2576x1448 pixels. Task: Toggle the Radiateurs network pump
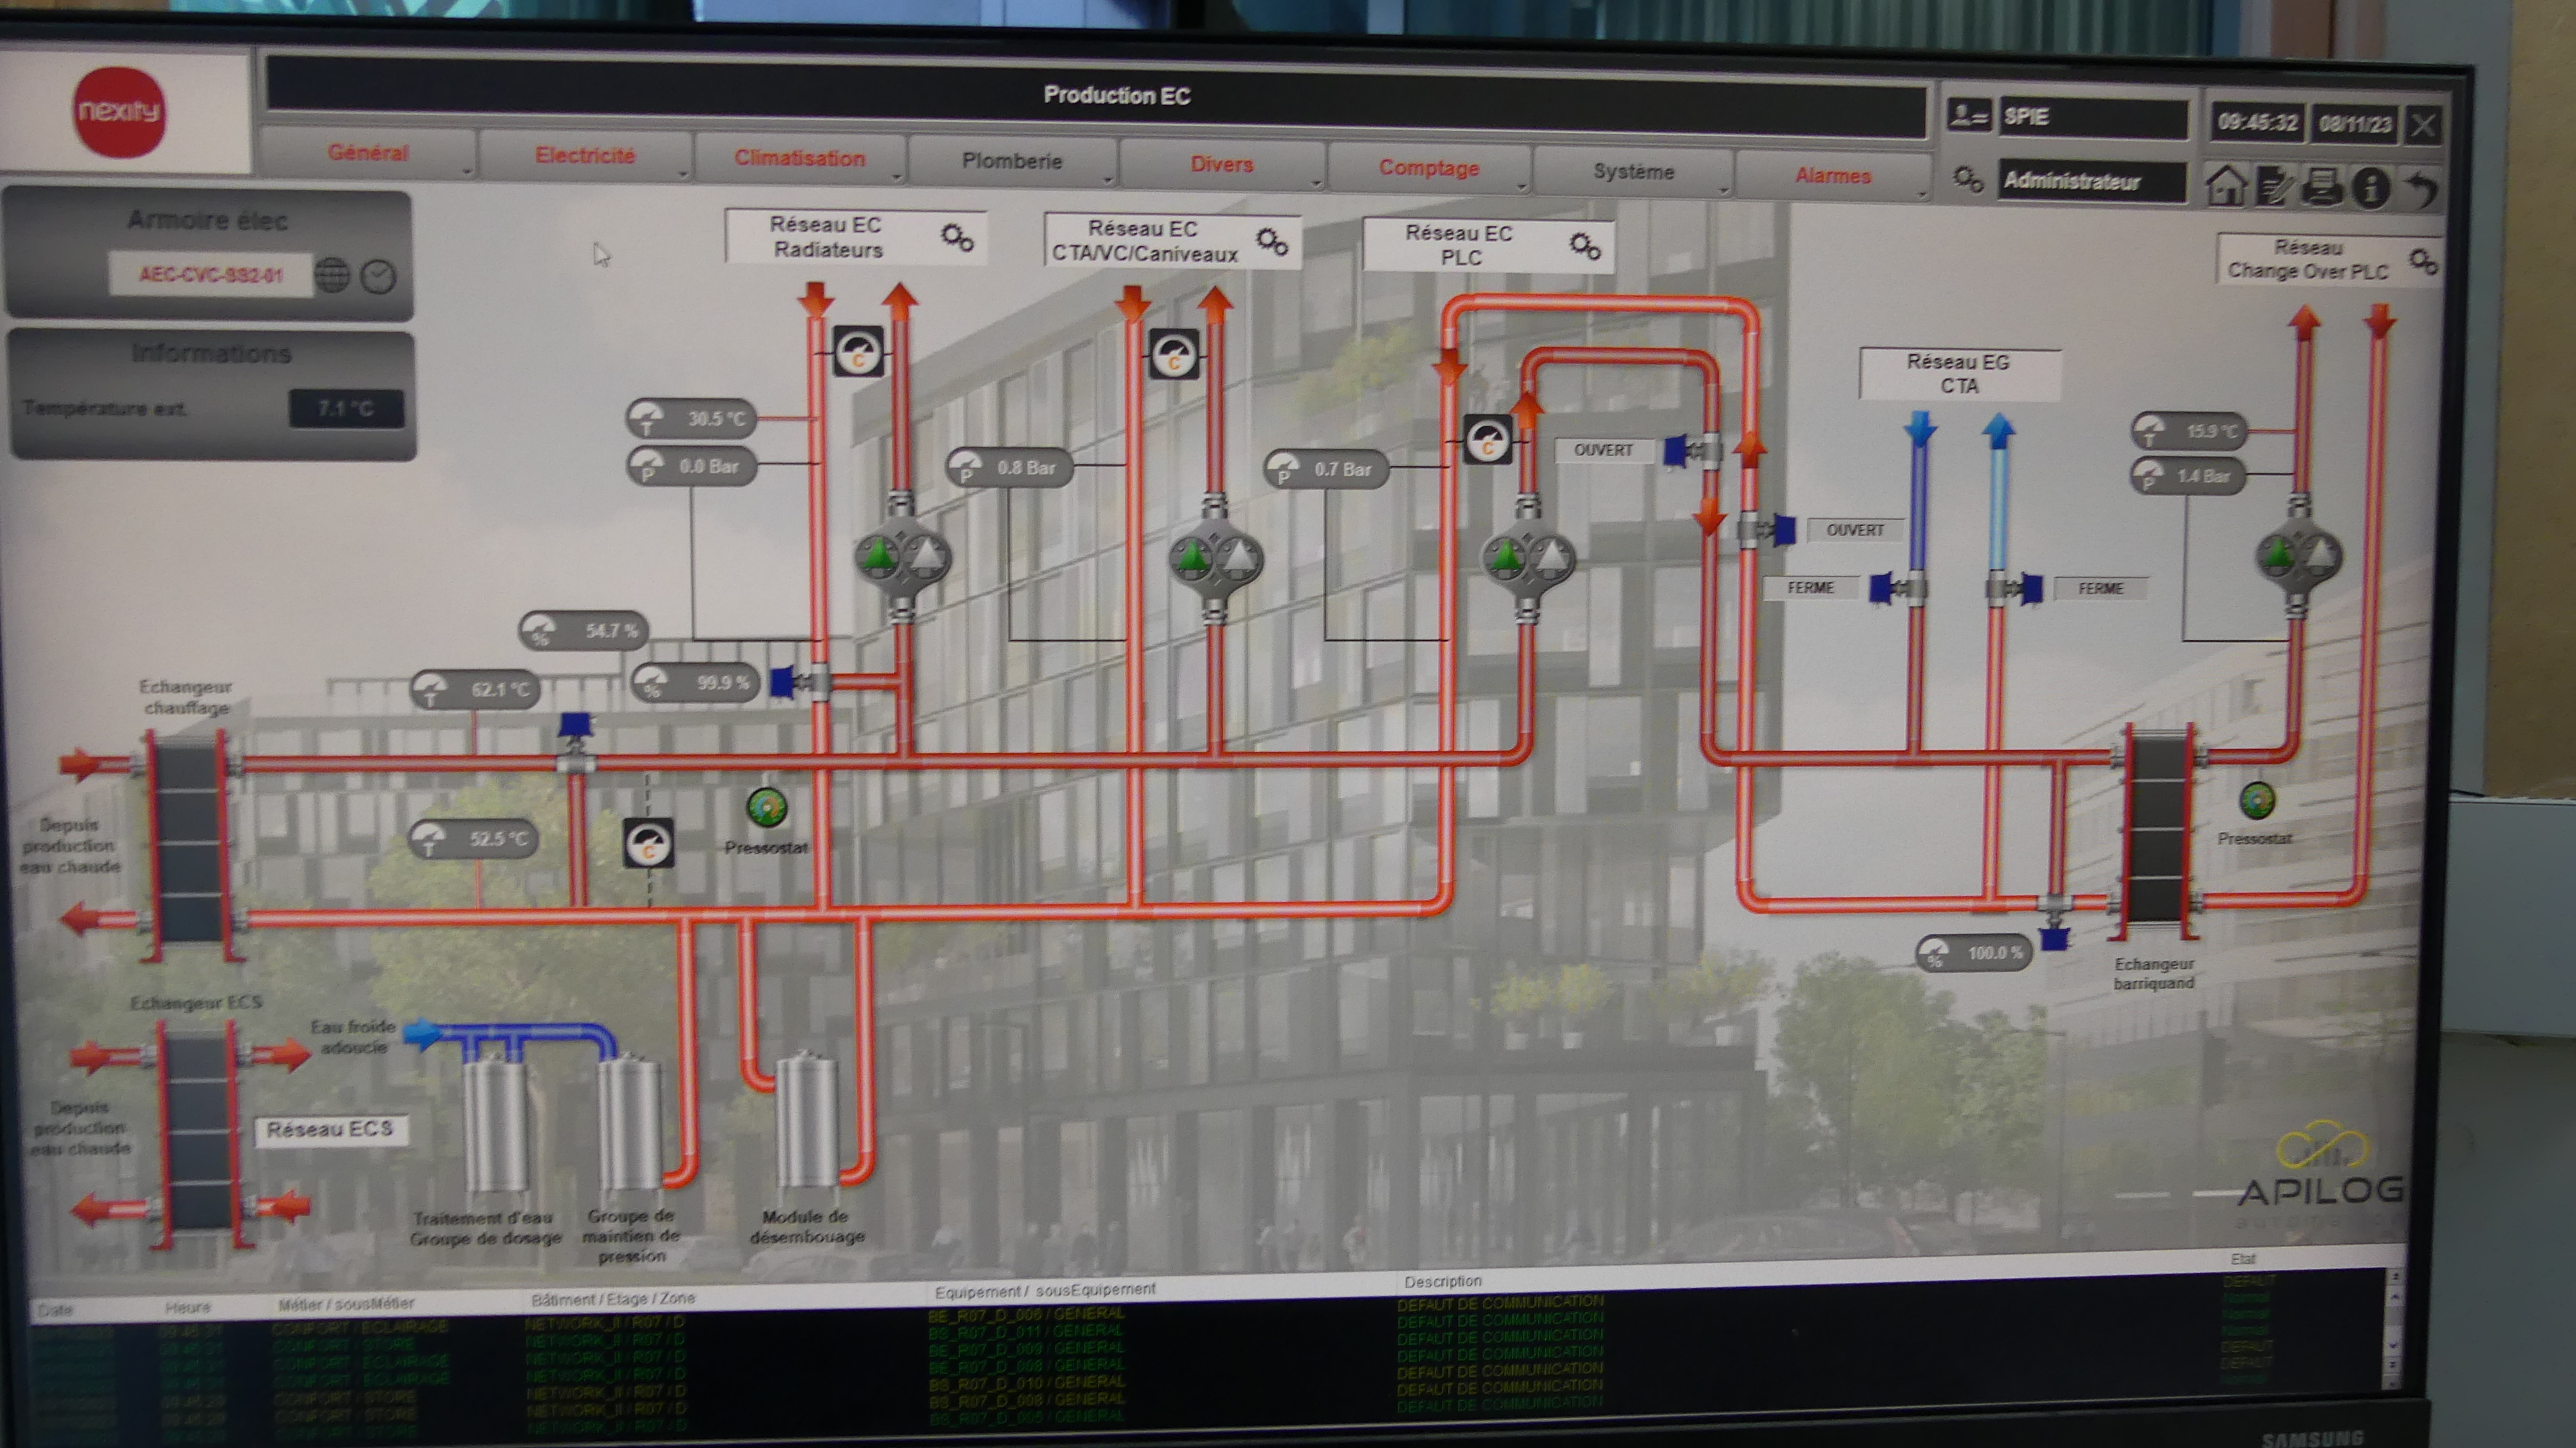(902, 556)
